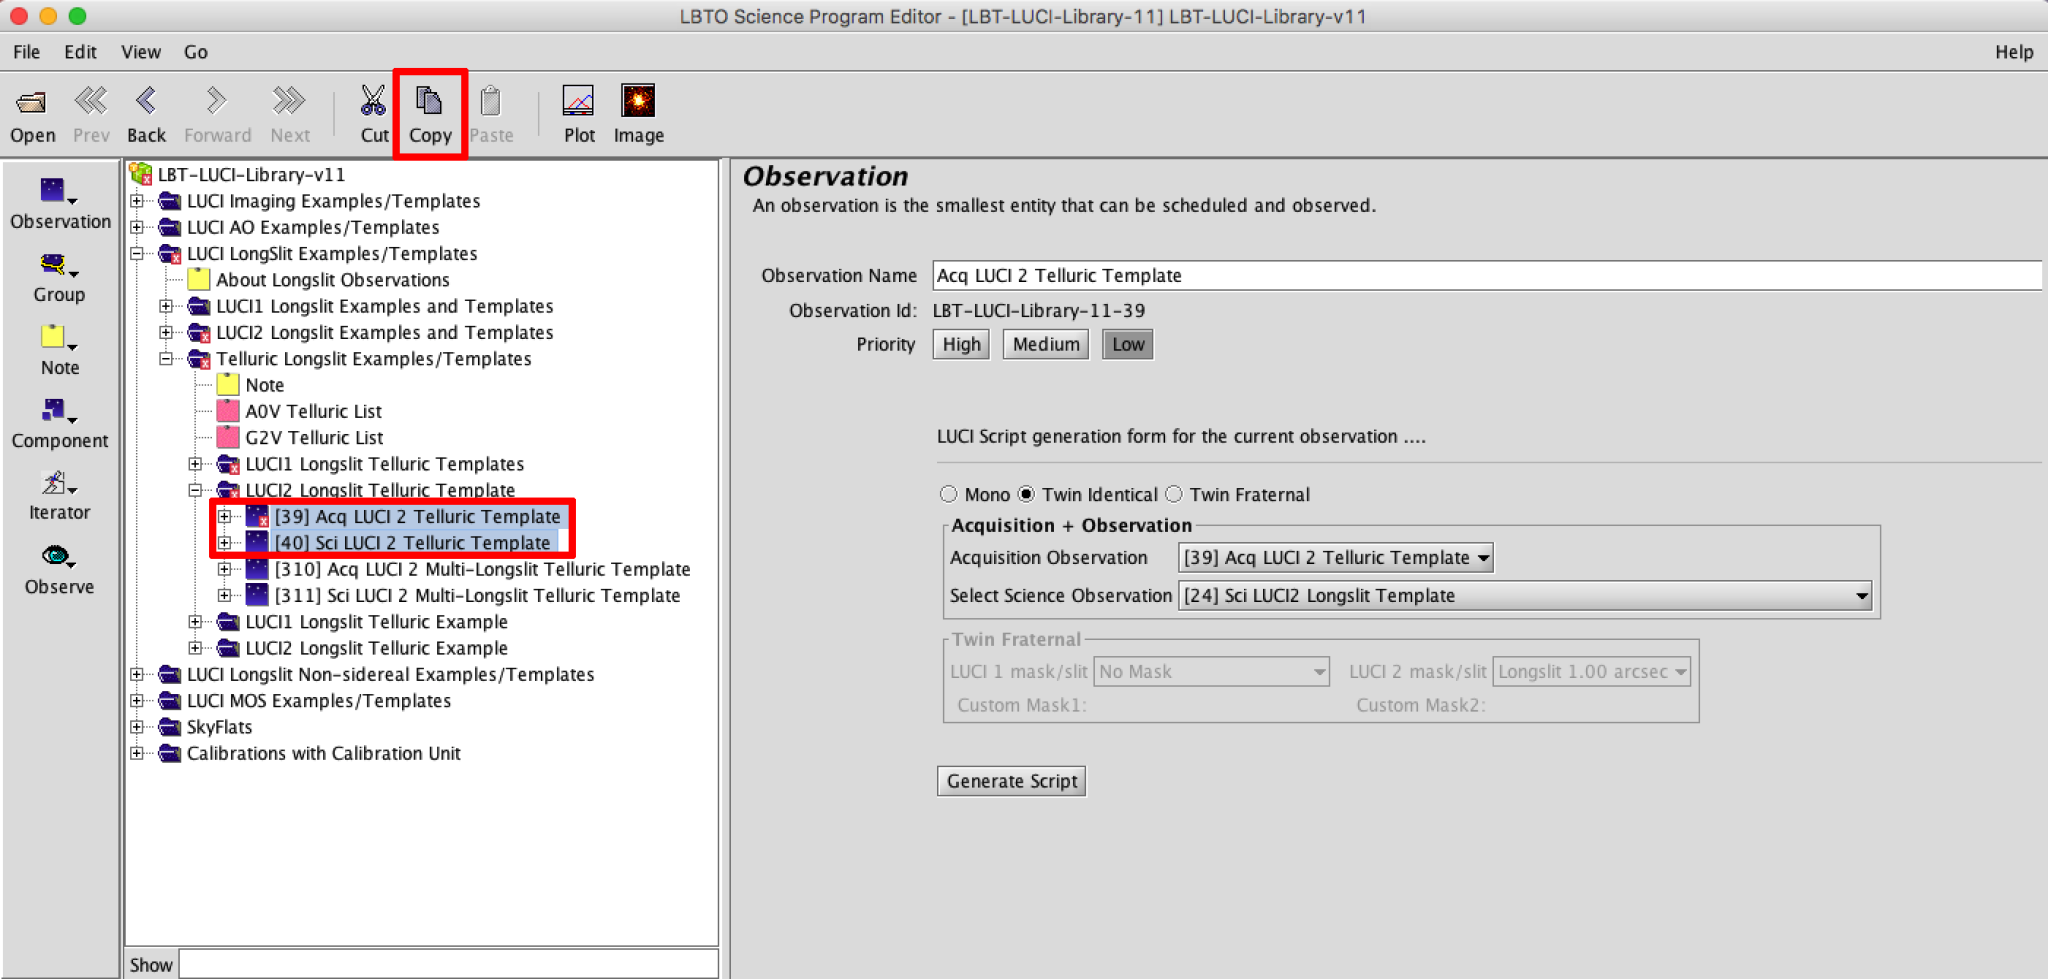Screen dimensions: 2048x979
Task: Set priority to Medium
Action: point(1046,344)
